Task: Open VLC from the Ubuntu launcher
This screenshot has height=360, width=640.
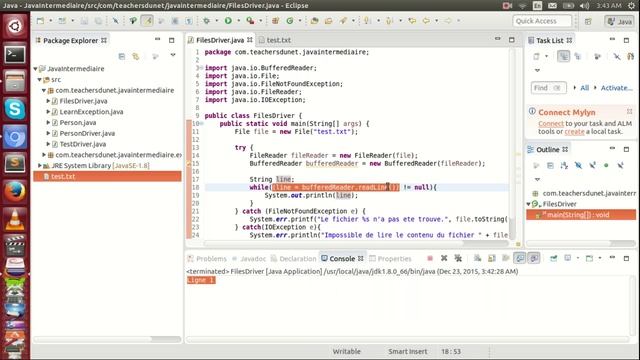Action: point(15,219)
